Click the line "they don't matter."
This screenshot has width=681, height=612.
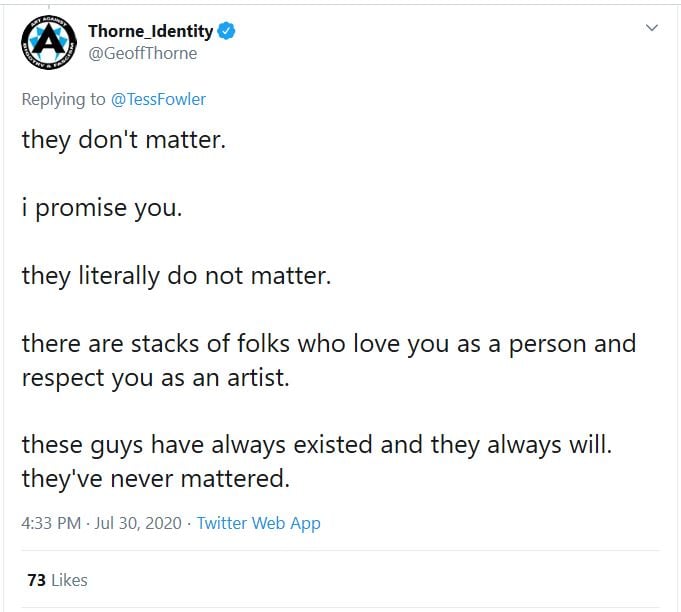tap(124, 139)
